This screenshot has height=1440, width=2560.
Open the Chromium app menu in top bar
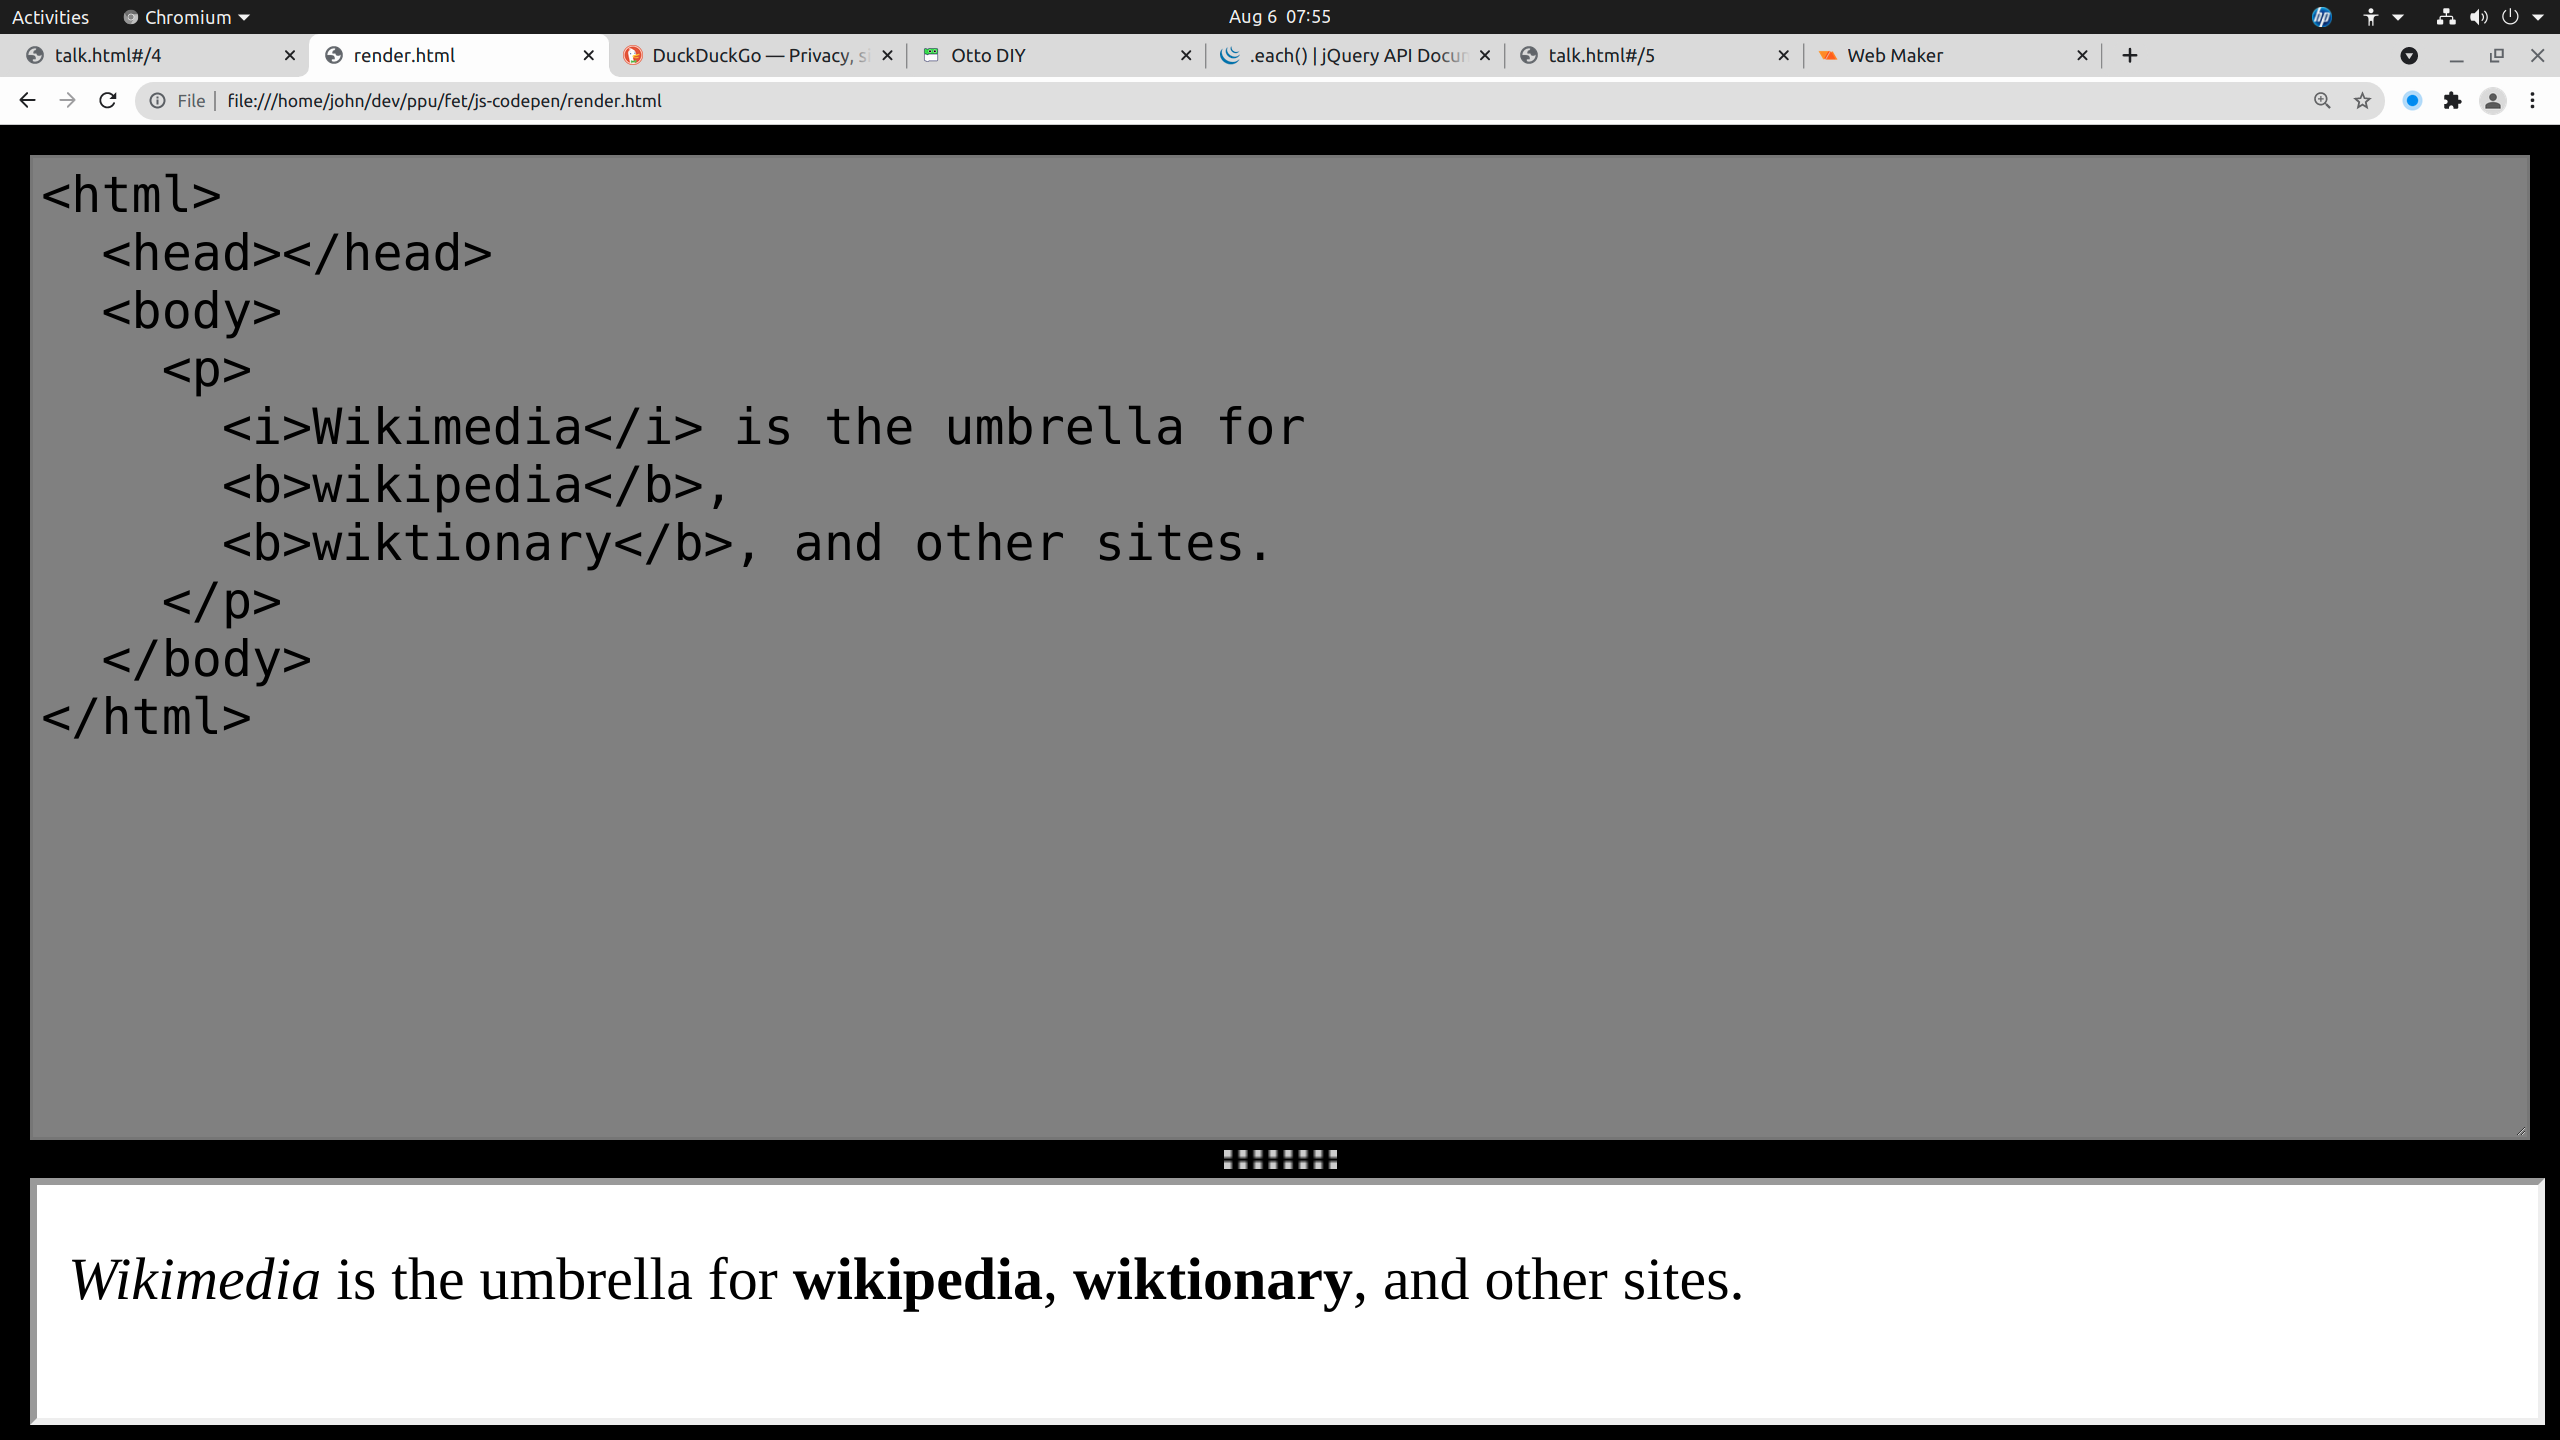click(186, 17)
